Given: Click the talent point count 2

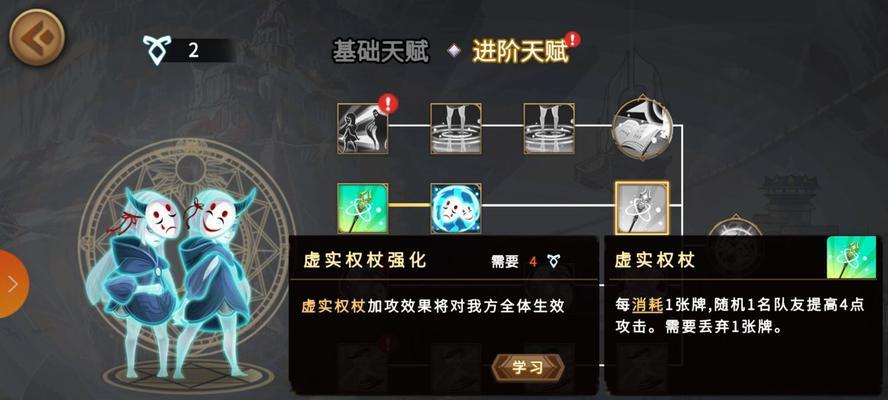Looking at the screenshot, I should (x=194, y=50).
